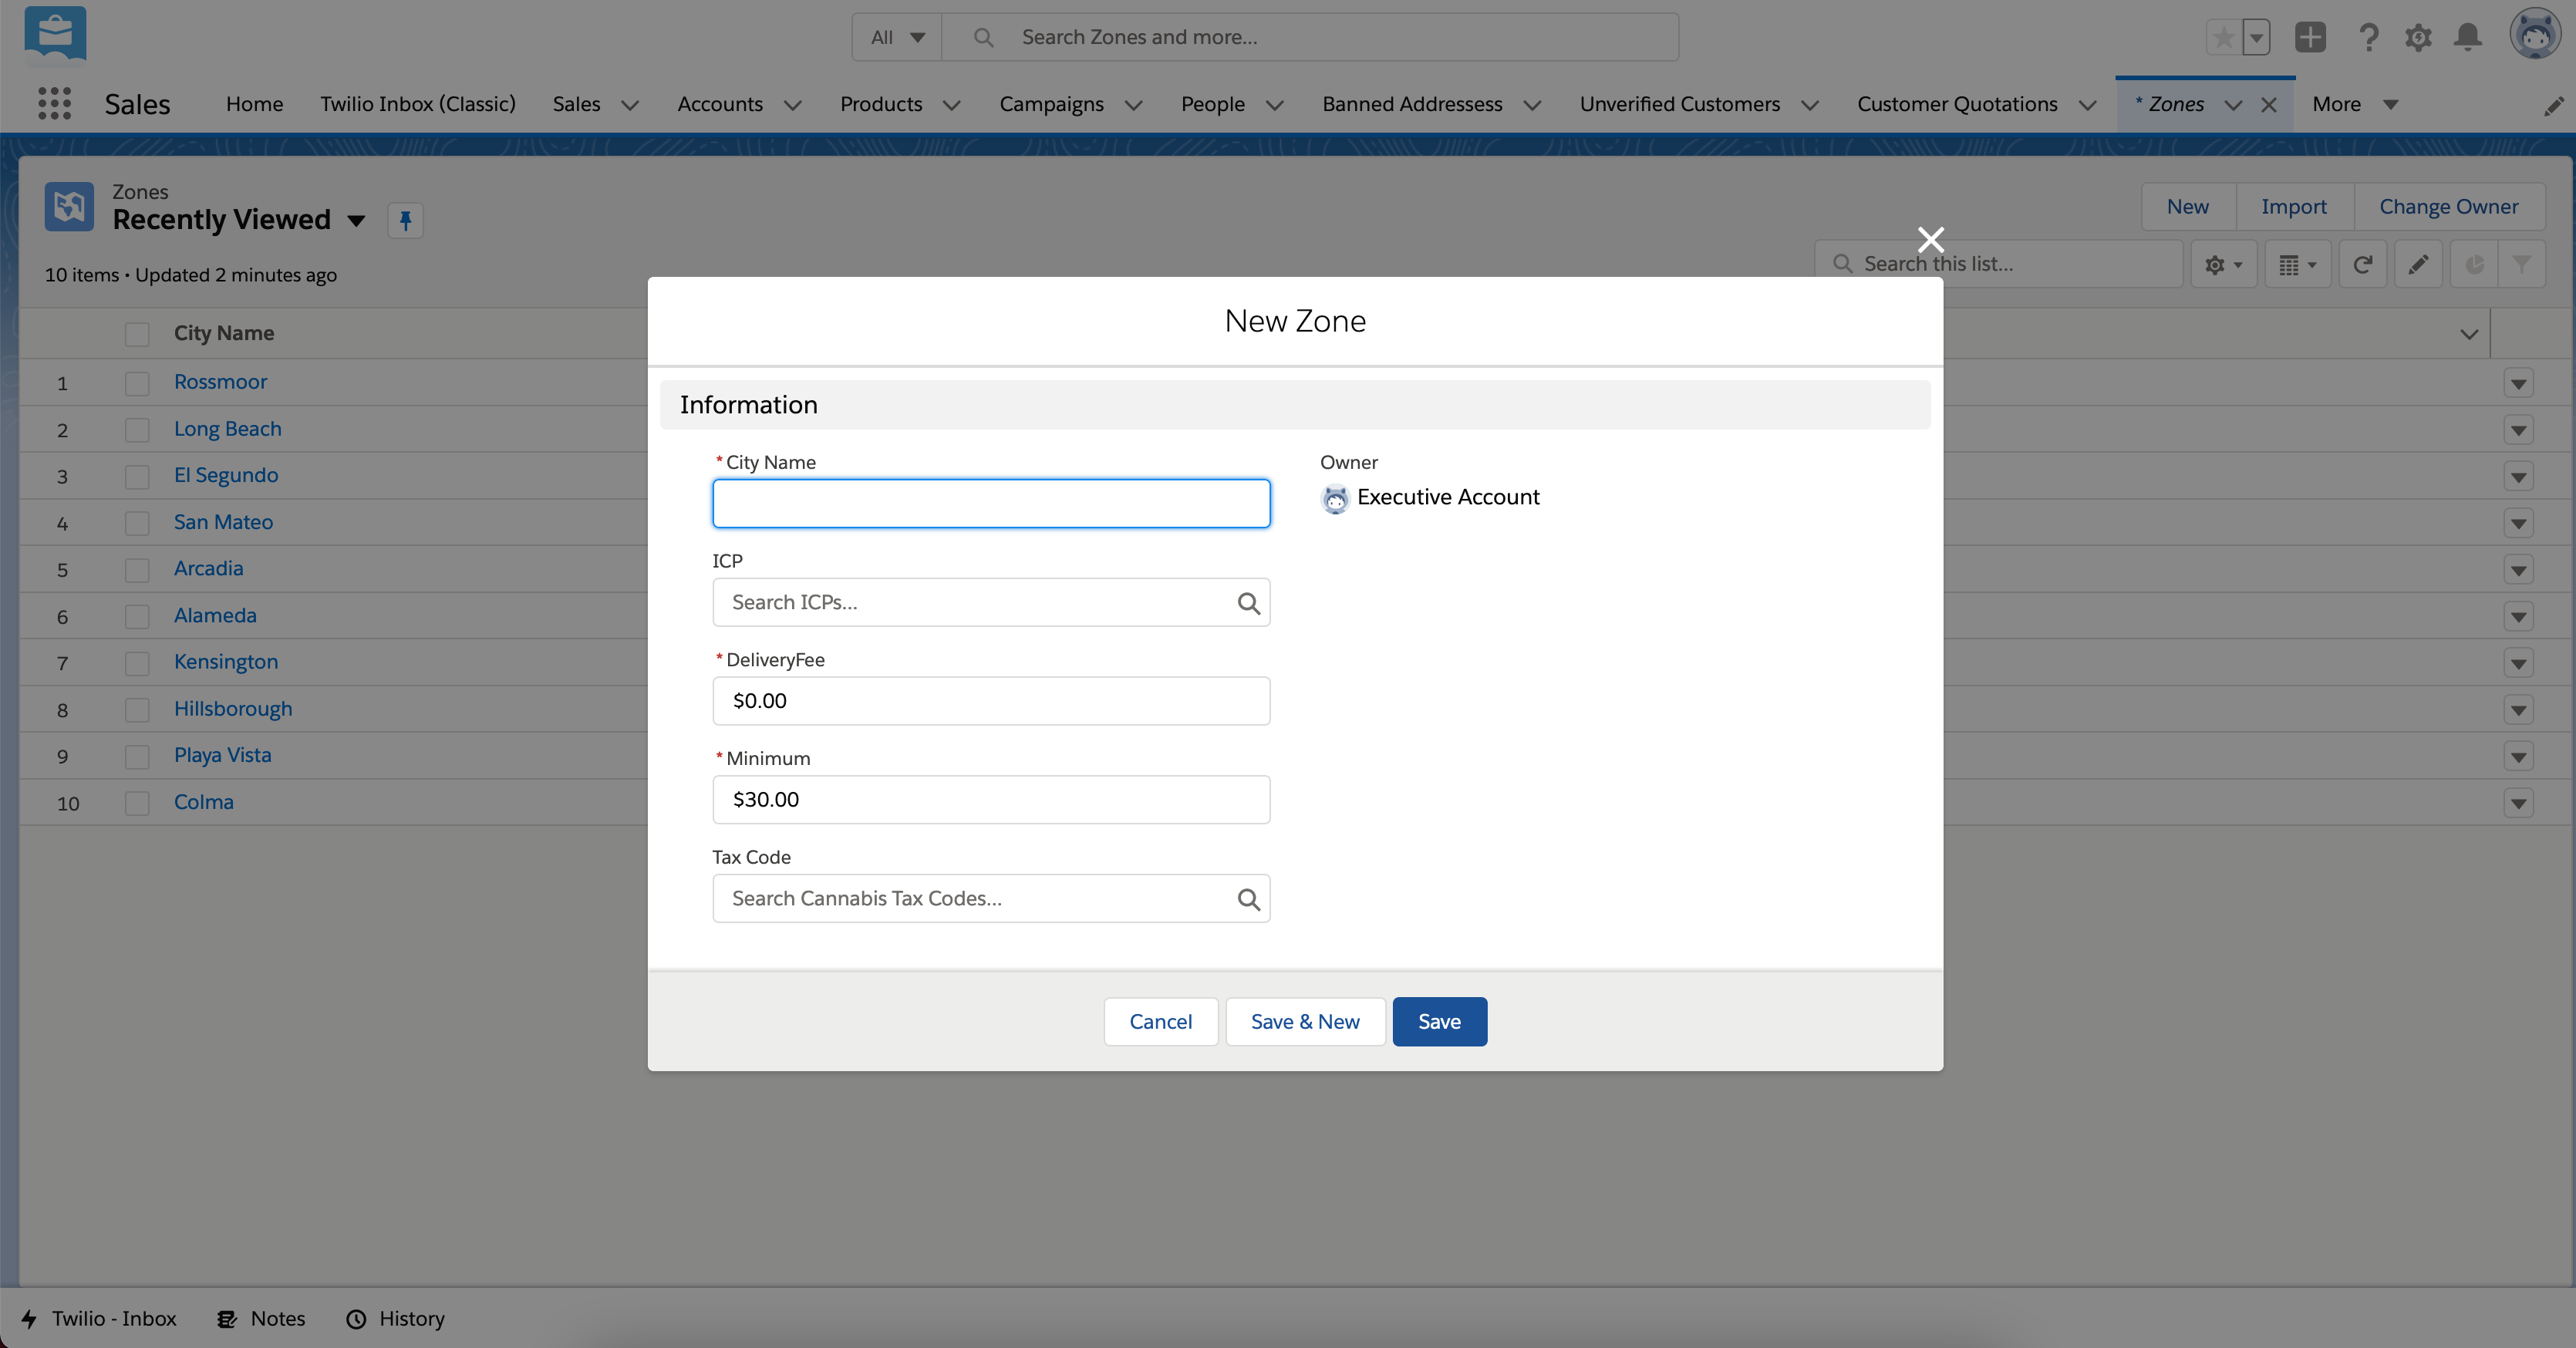Focus the City Name input field
Viewport: 2576px width, 1348px height.
[991, 503]
